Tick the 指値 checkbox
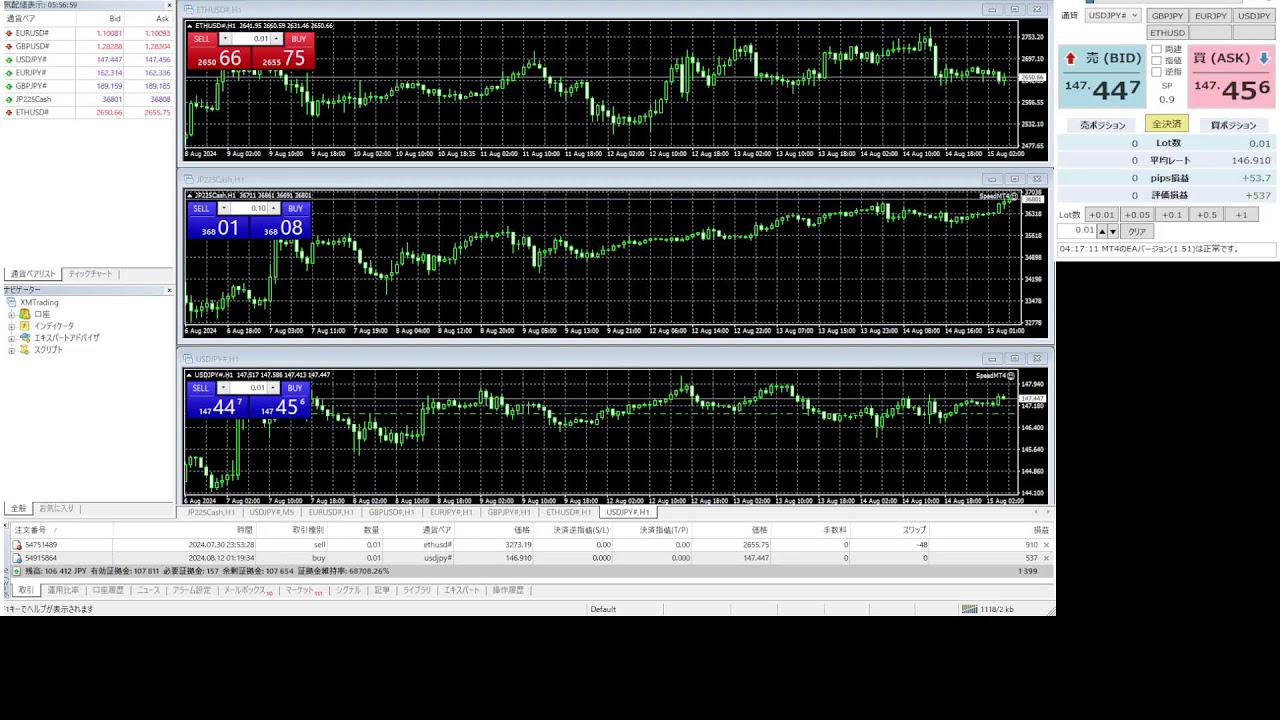This screenshot has height=720, width=1280. click(x=1156, y=60)
